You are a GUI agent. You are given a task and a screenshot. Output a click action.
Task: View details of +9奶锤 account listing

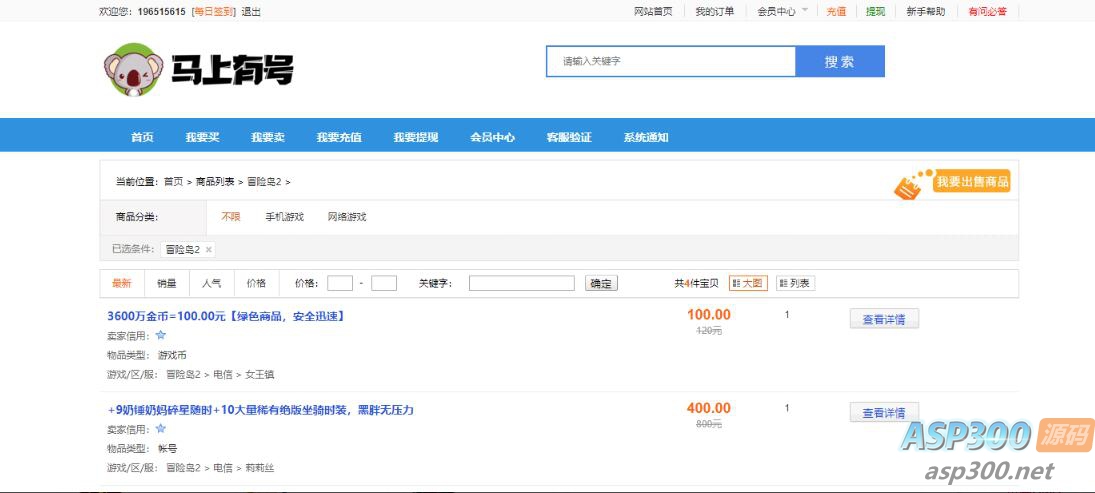coord(884,413)
